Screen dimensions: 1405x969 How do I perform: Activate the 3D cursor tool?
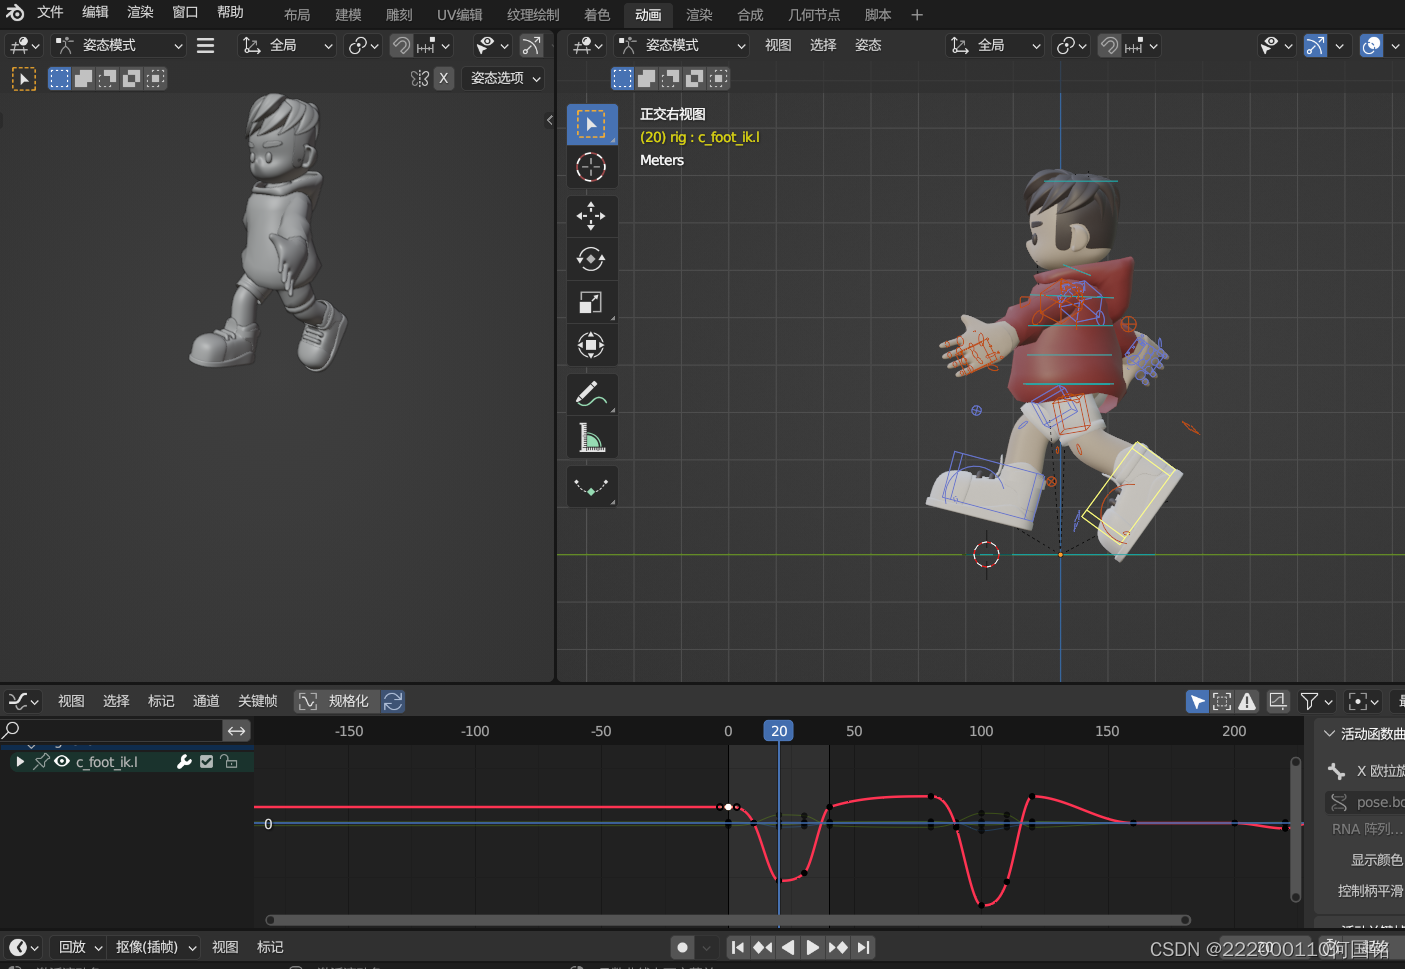[x=591, y=167]
